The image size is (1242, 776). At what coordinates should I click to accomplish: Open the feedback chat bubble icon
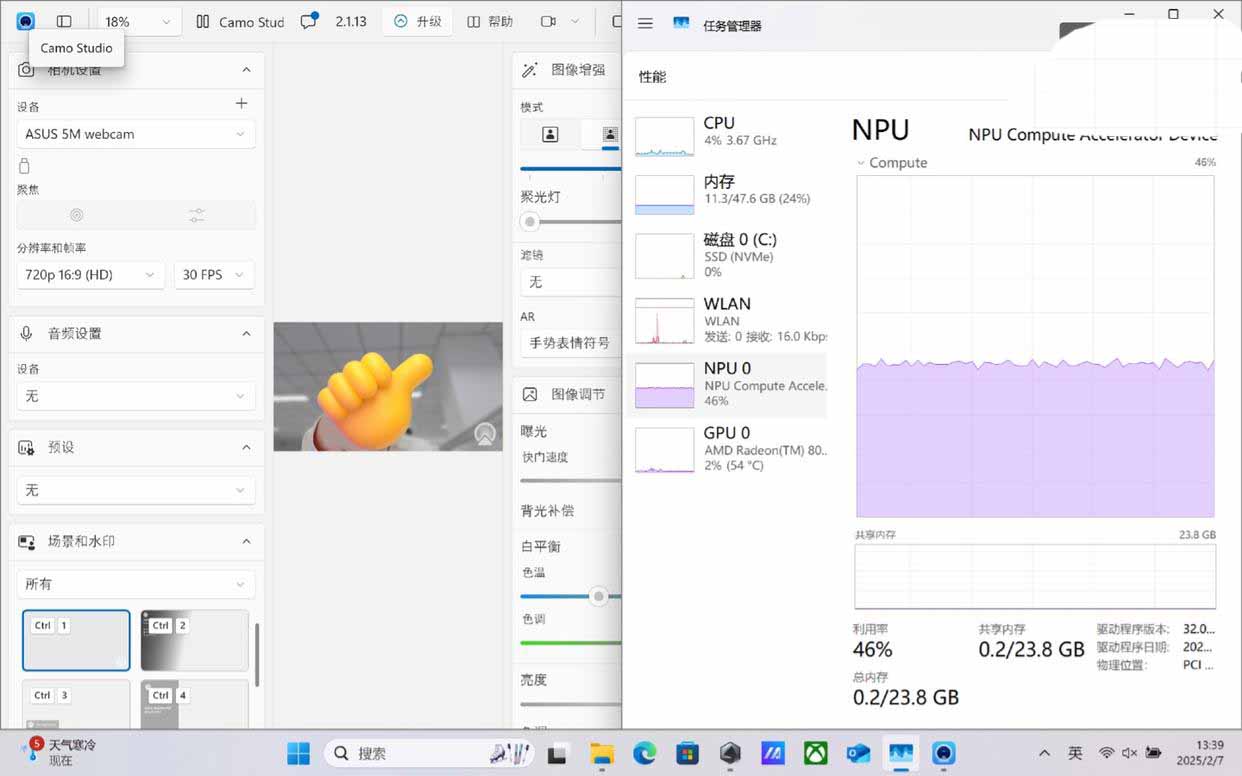pyautogui.click(x=307, y=20)
